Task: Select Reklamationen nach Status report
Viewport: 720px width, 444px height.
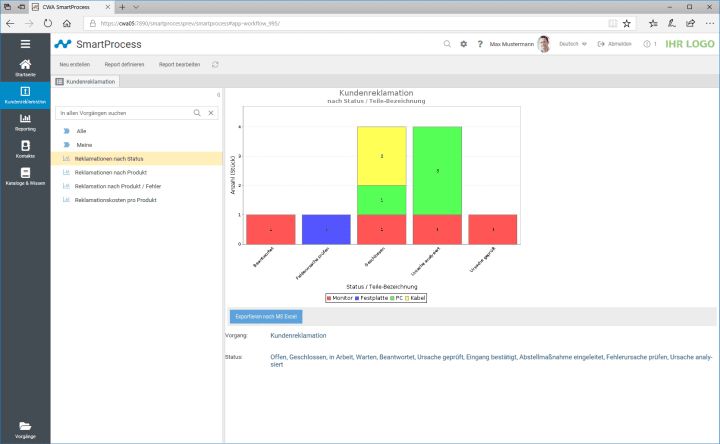Action: pos(137,159)
